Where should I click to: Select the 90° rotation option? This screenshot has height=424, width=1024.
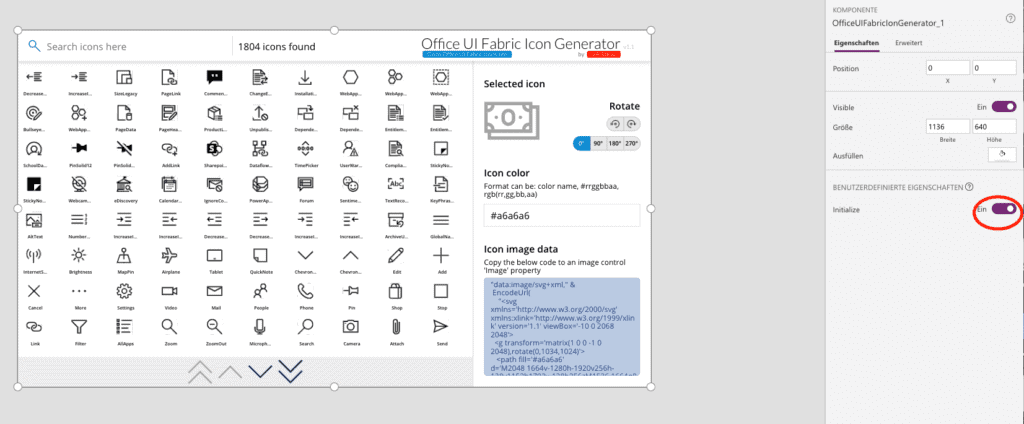coord(598,143)
